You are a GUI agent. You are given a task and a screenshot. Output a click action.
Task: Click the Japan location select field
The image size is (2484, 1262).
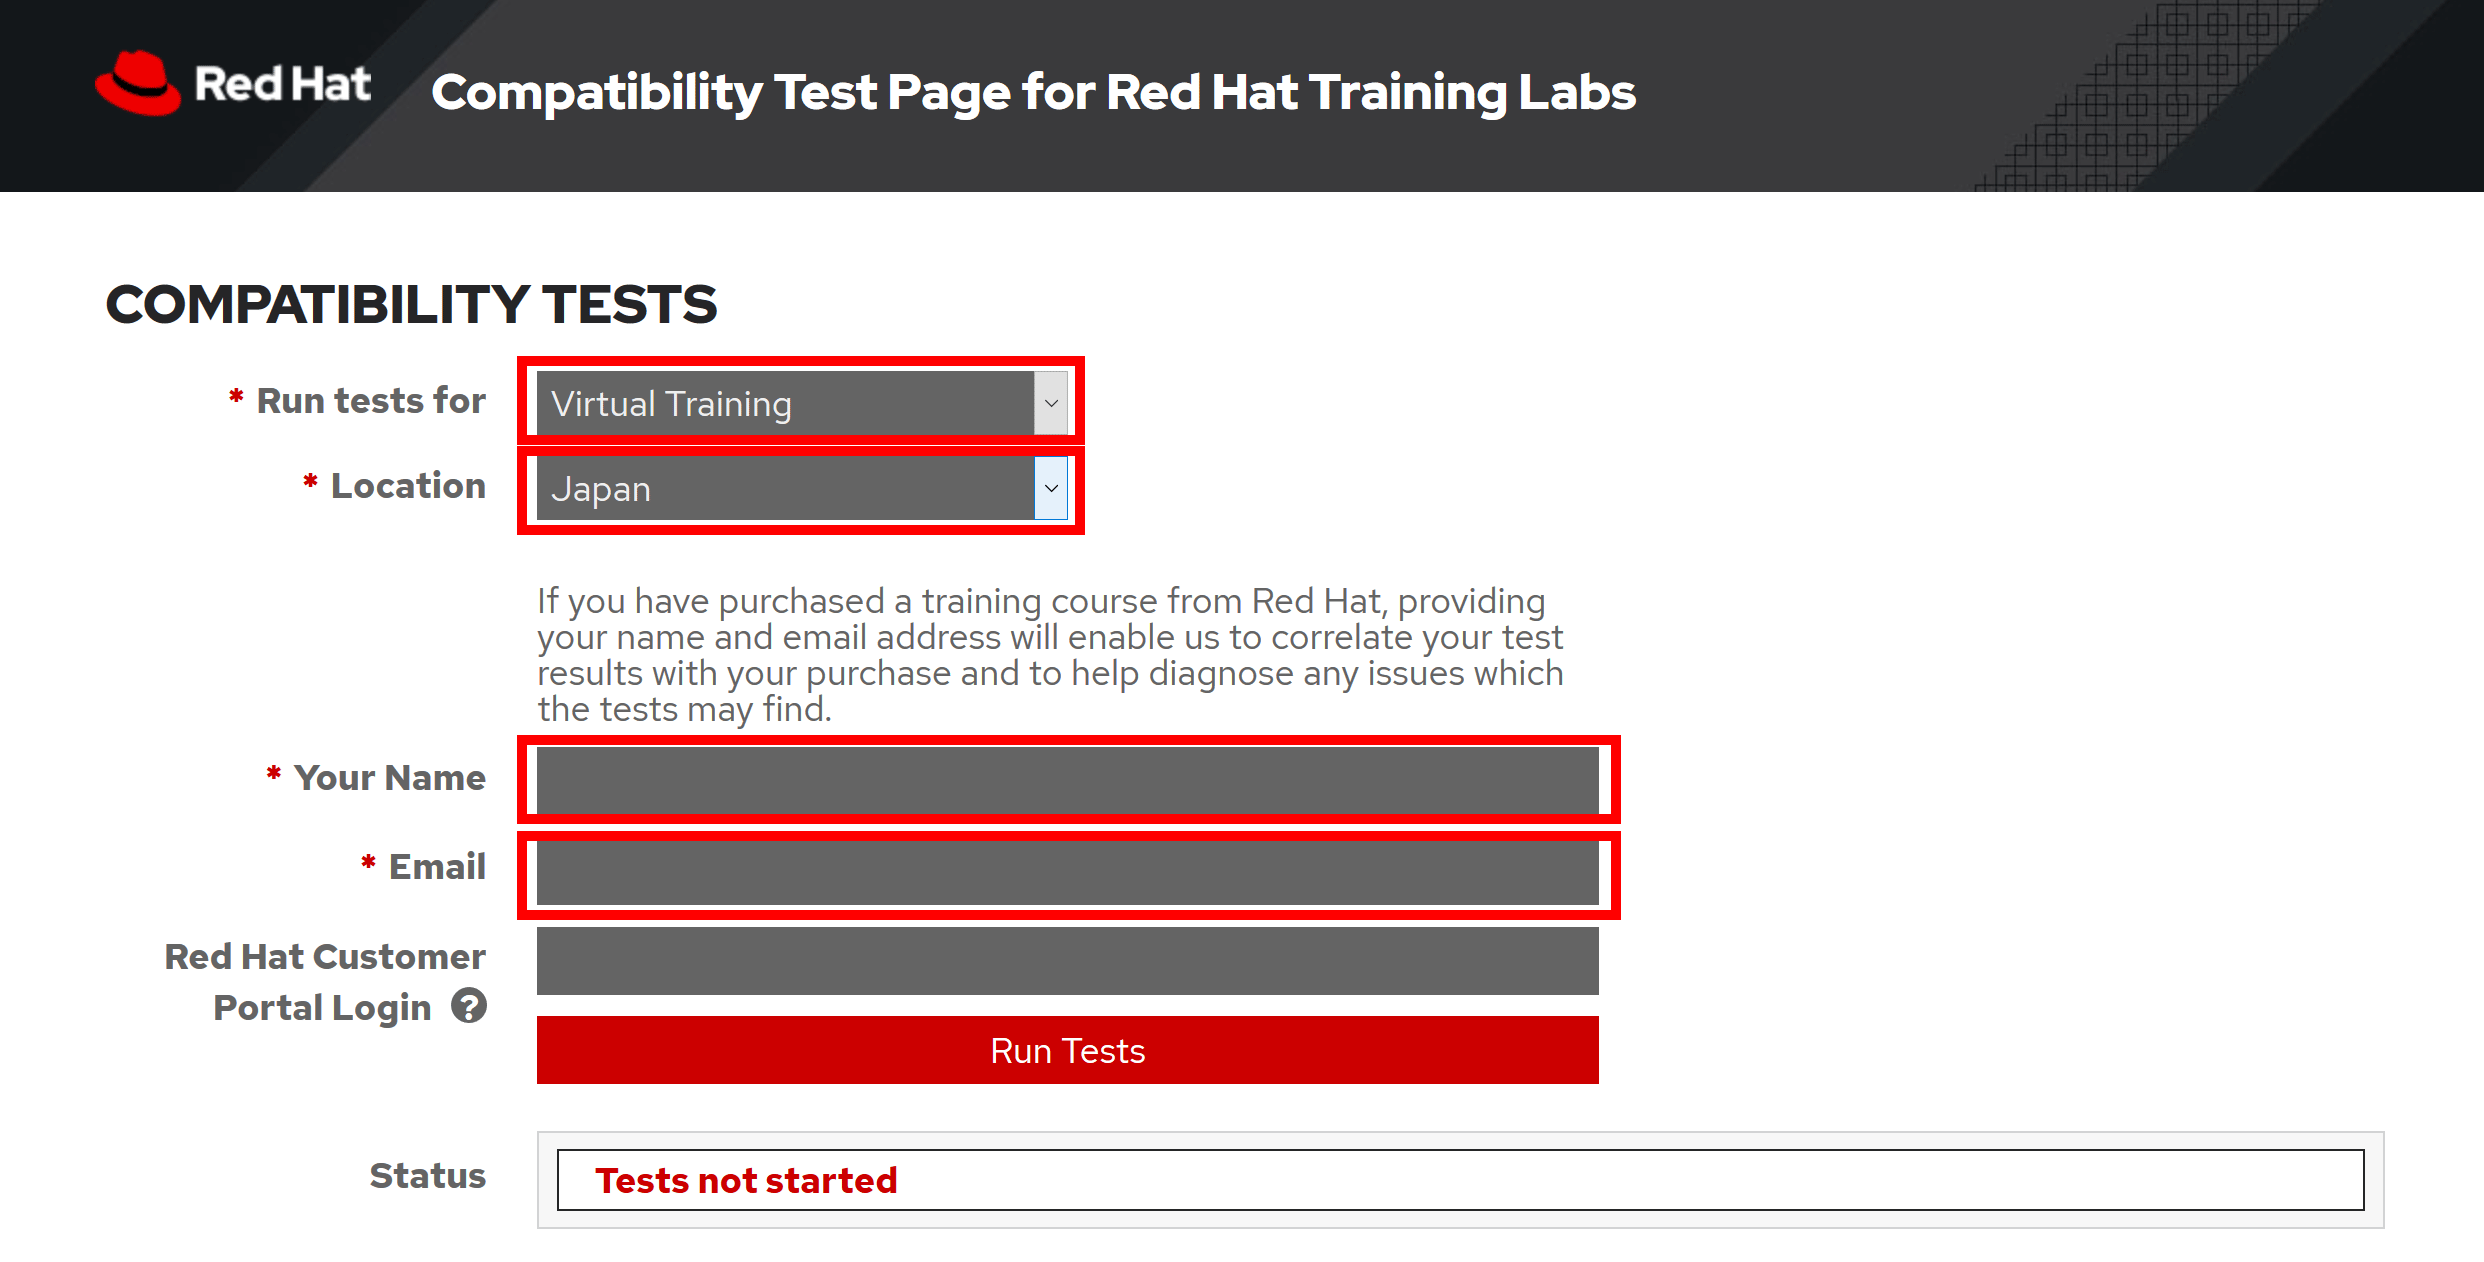click(802, 488)
